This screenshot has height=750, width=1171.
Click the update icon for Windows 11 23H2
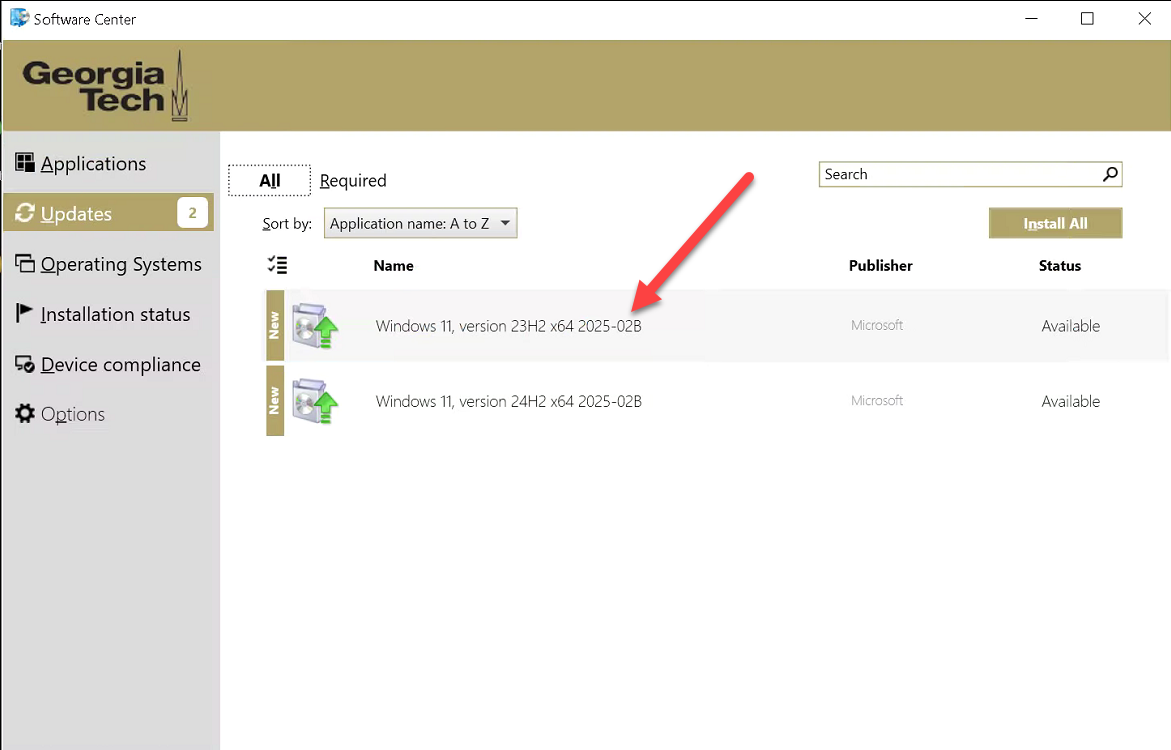coord(314,326)
